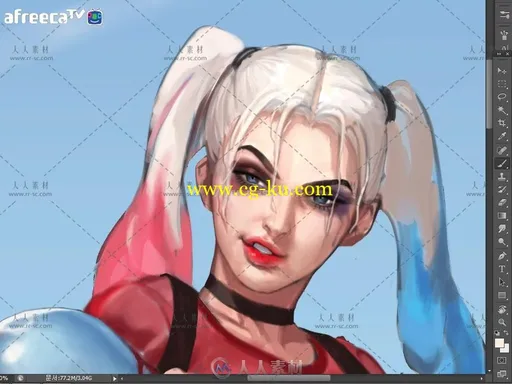The height and width of the screenshot is (384, 512).
Task: Select the Smudge tool
Action: click(502, 229)
